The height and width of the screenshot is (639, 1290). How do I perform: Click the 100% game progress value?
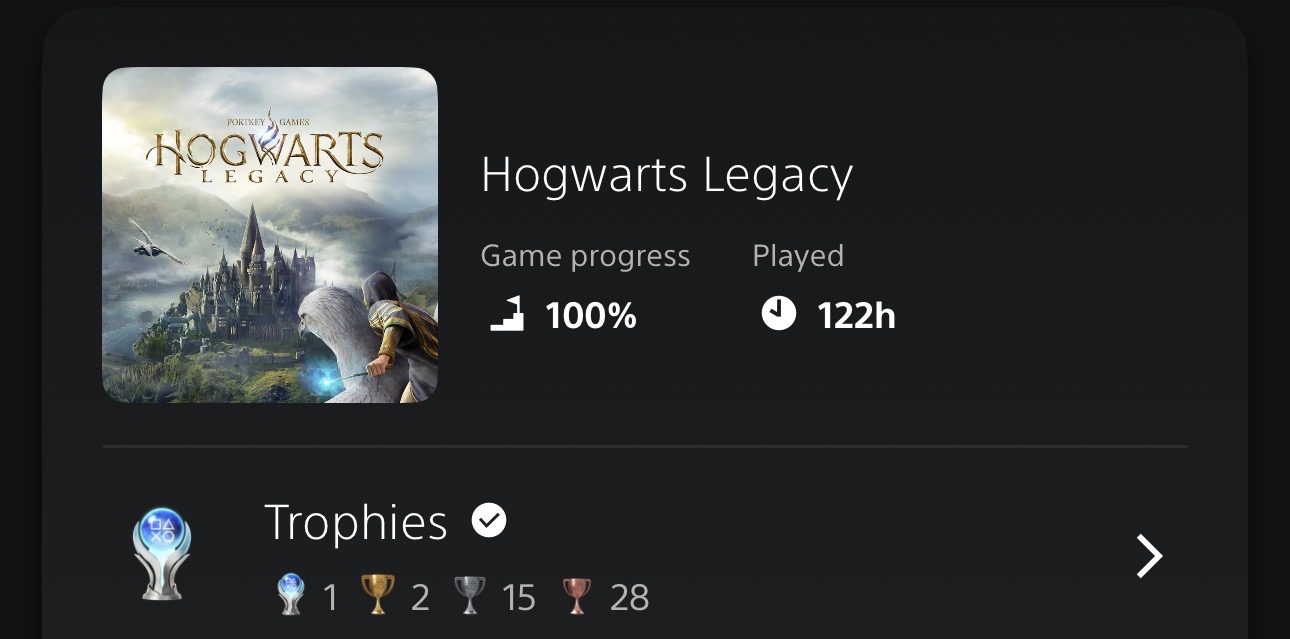[x=591, y=316]
